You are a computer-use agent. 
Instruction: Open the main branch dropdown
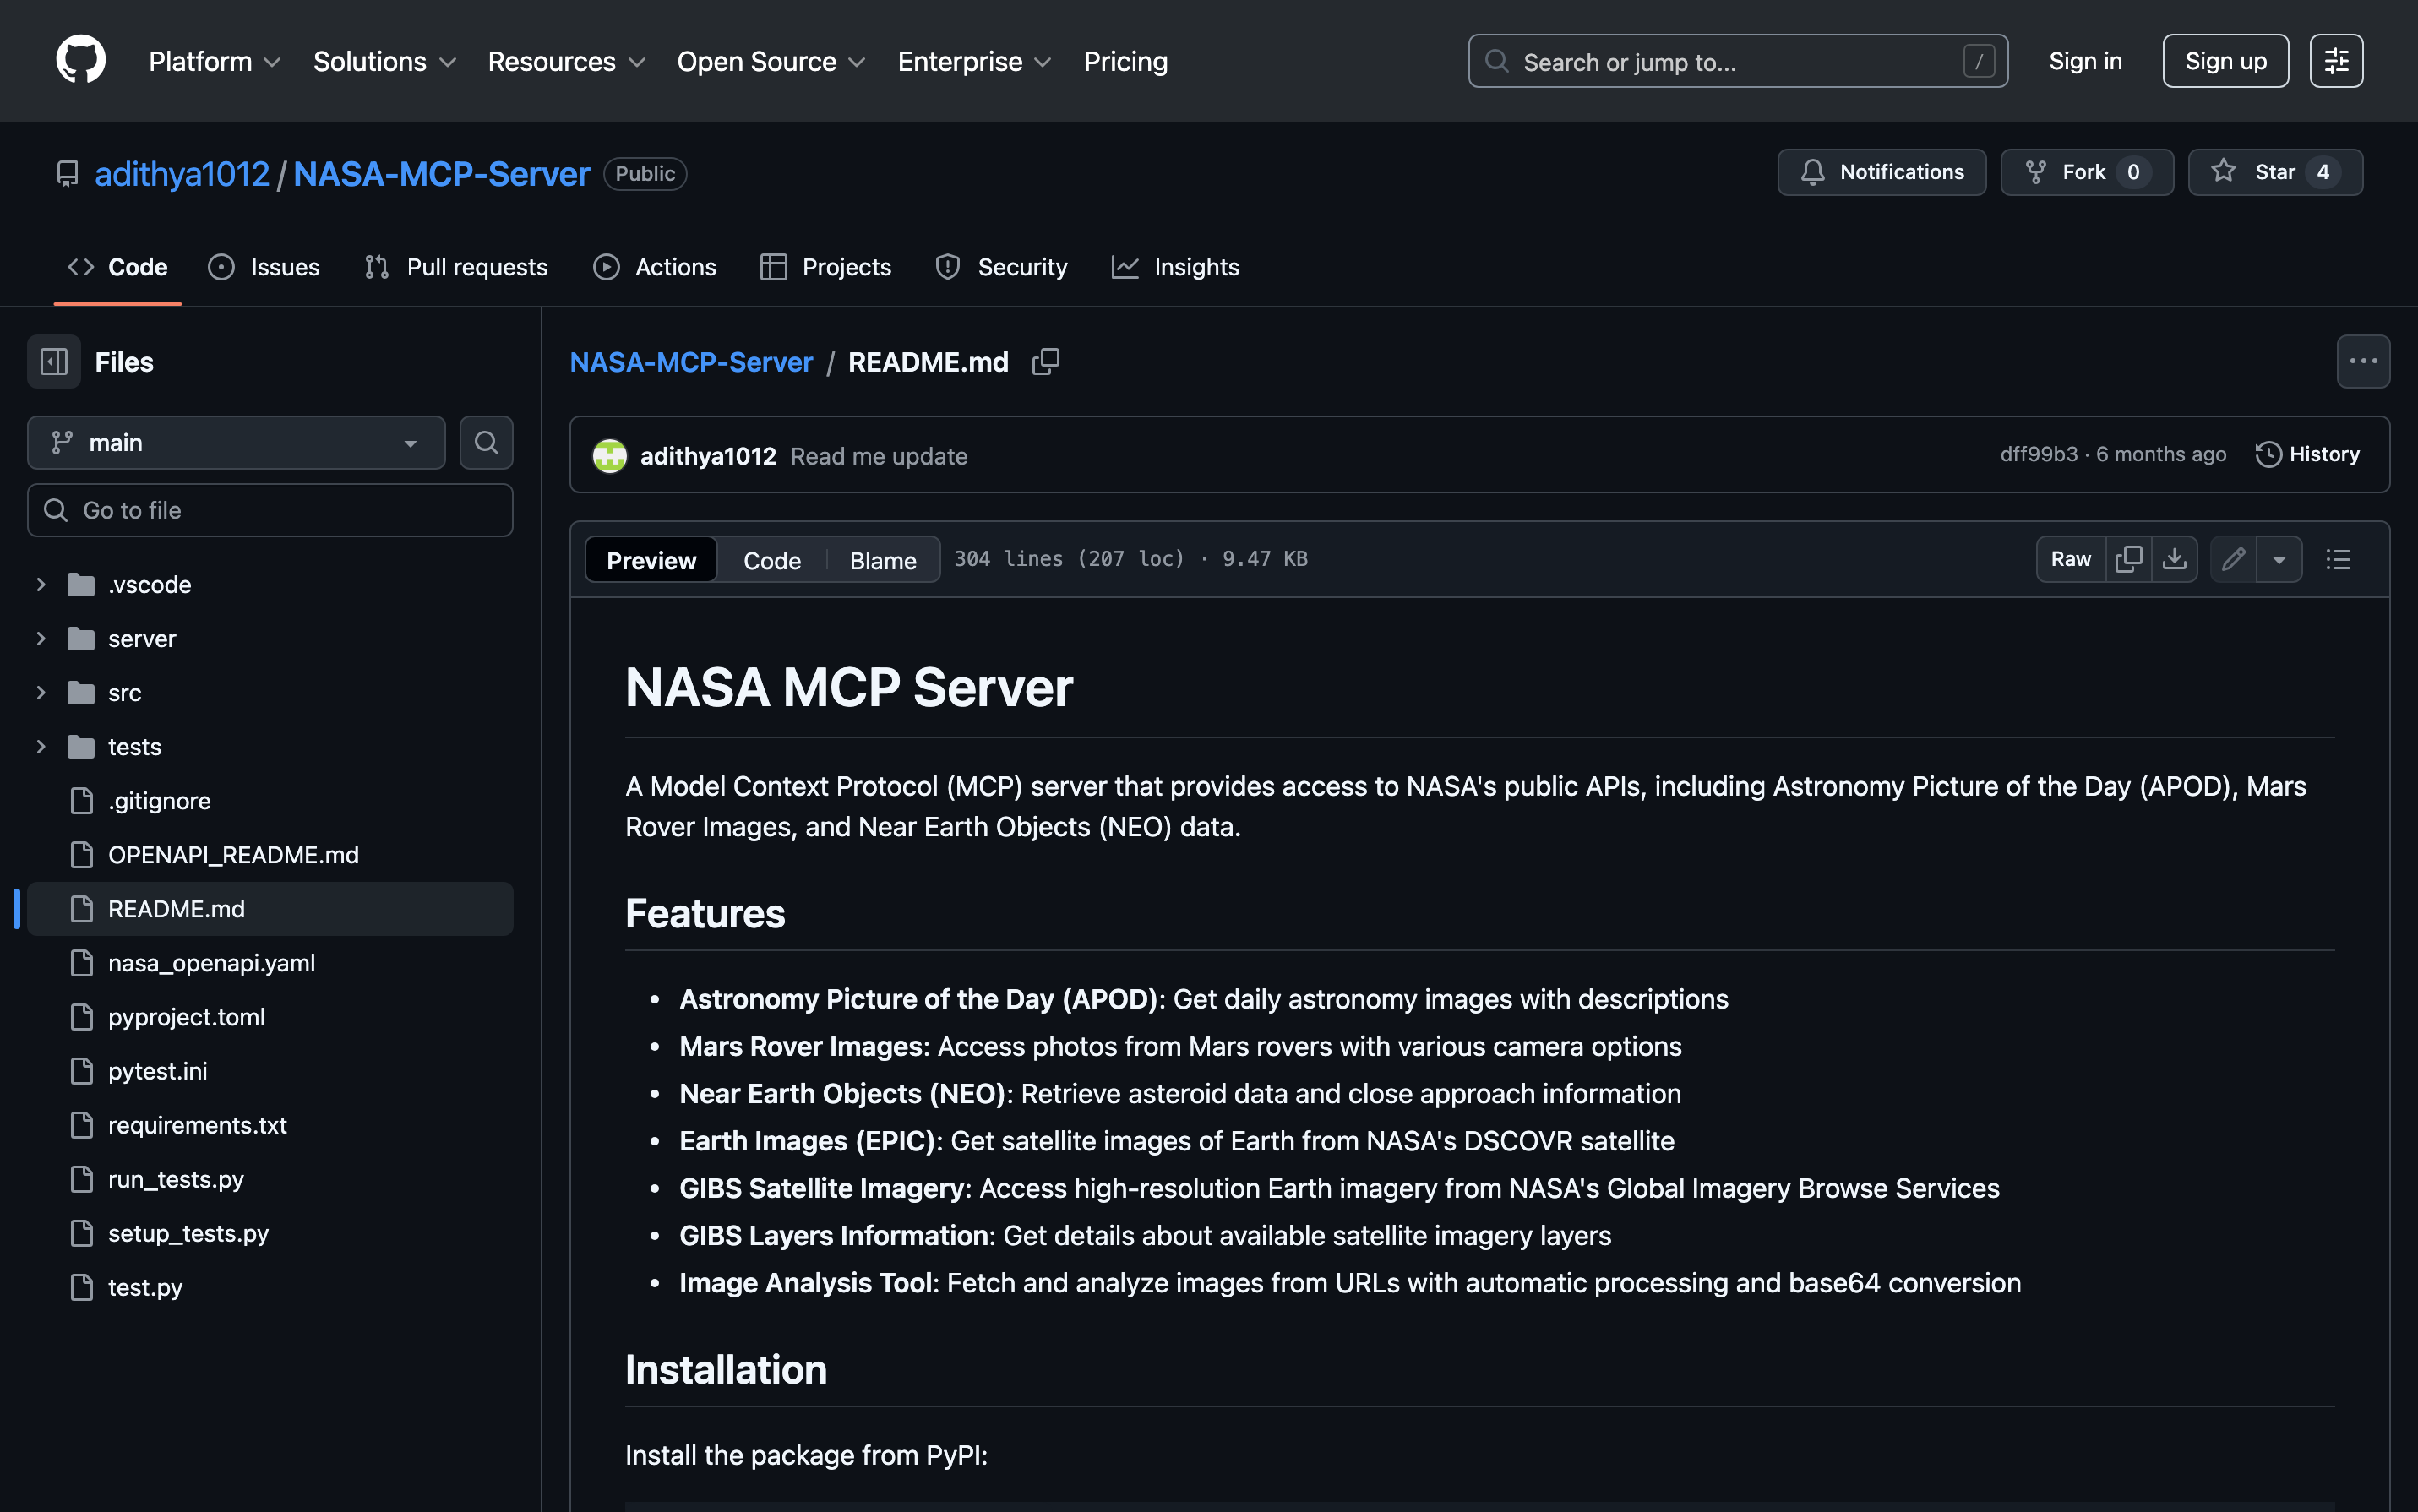coord(236,442)
